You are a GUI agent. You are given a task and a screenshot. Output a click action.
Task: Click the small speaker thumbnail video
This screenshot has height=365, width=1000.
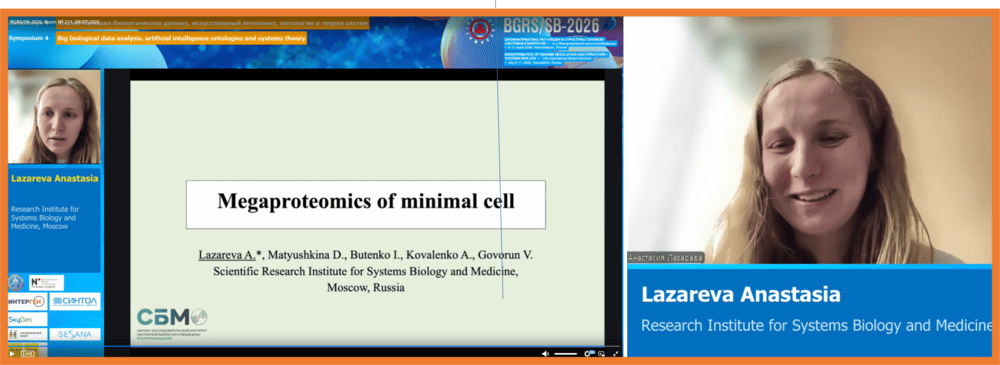(x=54, y=116)
